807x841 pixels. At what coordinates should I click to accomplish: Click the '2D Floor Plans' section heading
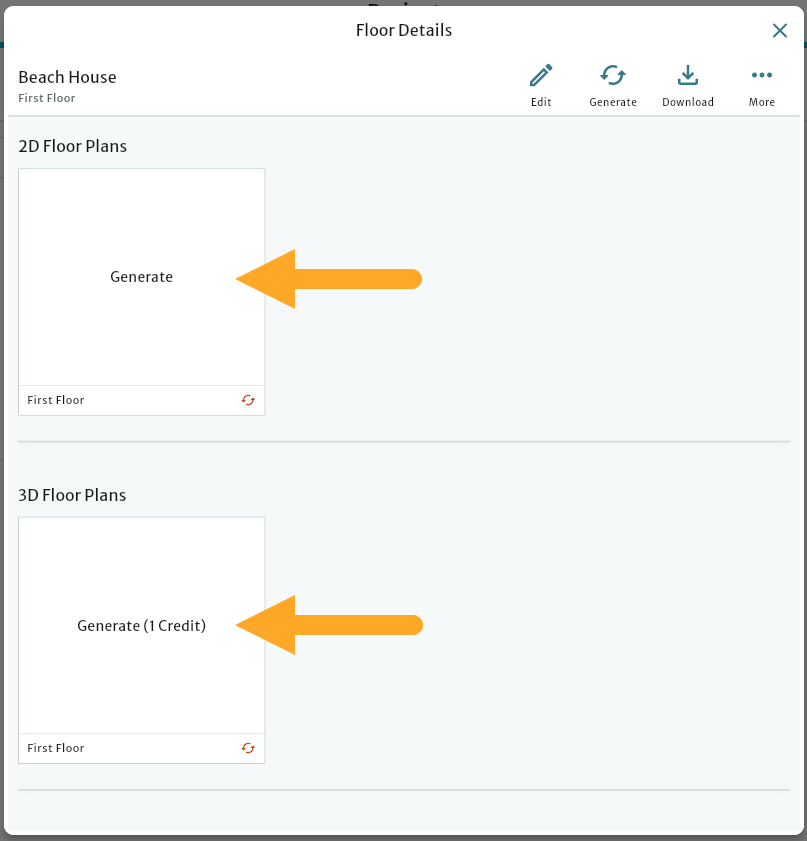coord(73,146)
